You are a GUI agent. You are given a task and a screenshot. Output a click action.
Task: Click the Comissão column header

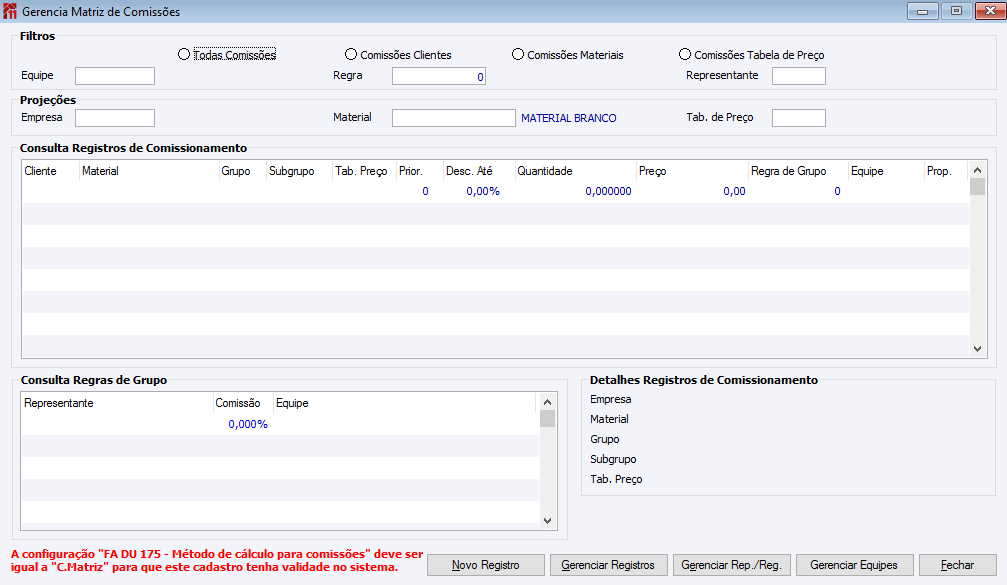(242, 403)
